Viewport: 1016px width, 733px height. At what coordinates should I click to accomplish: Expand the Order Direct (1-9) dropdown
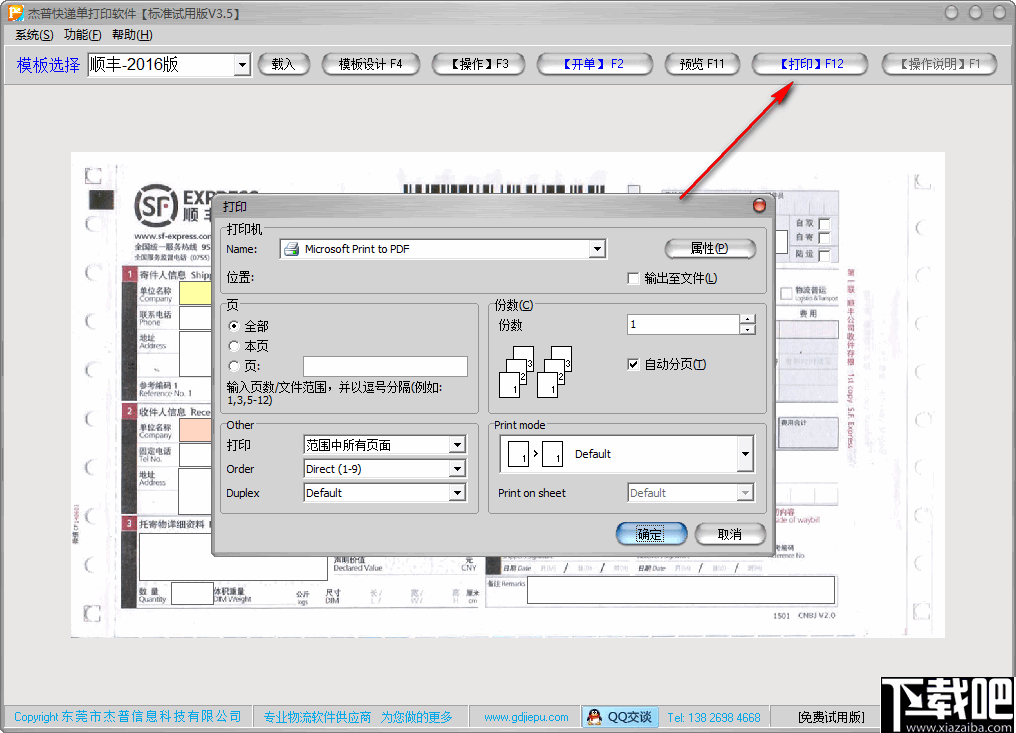coord(457,469)
